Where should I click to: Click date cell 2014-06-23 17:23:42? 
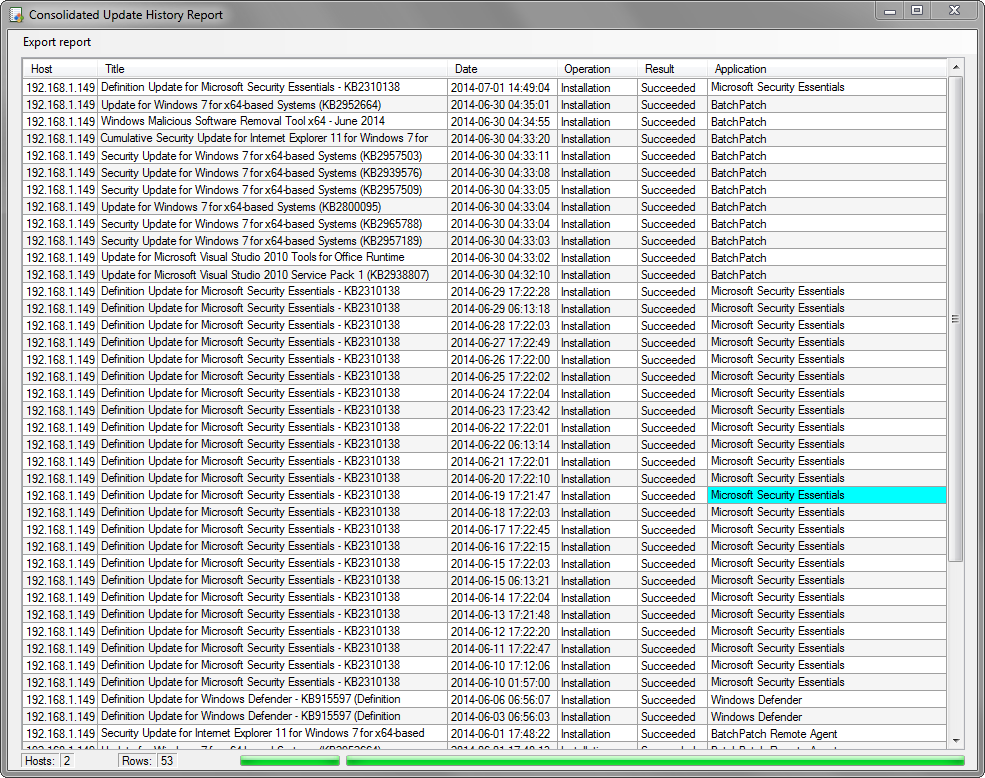pos(502,410)
